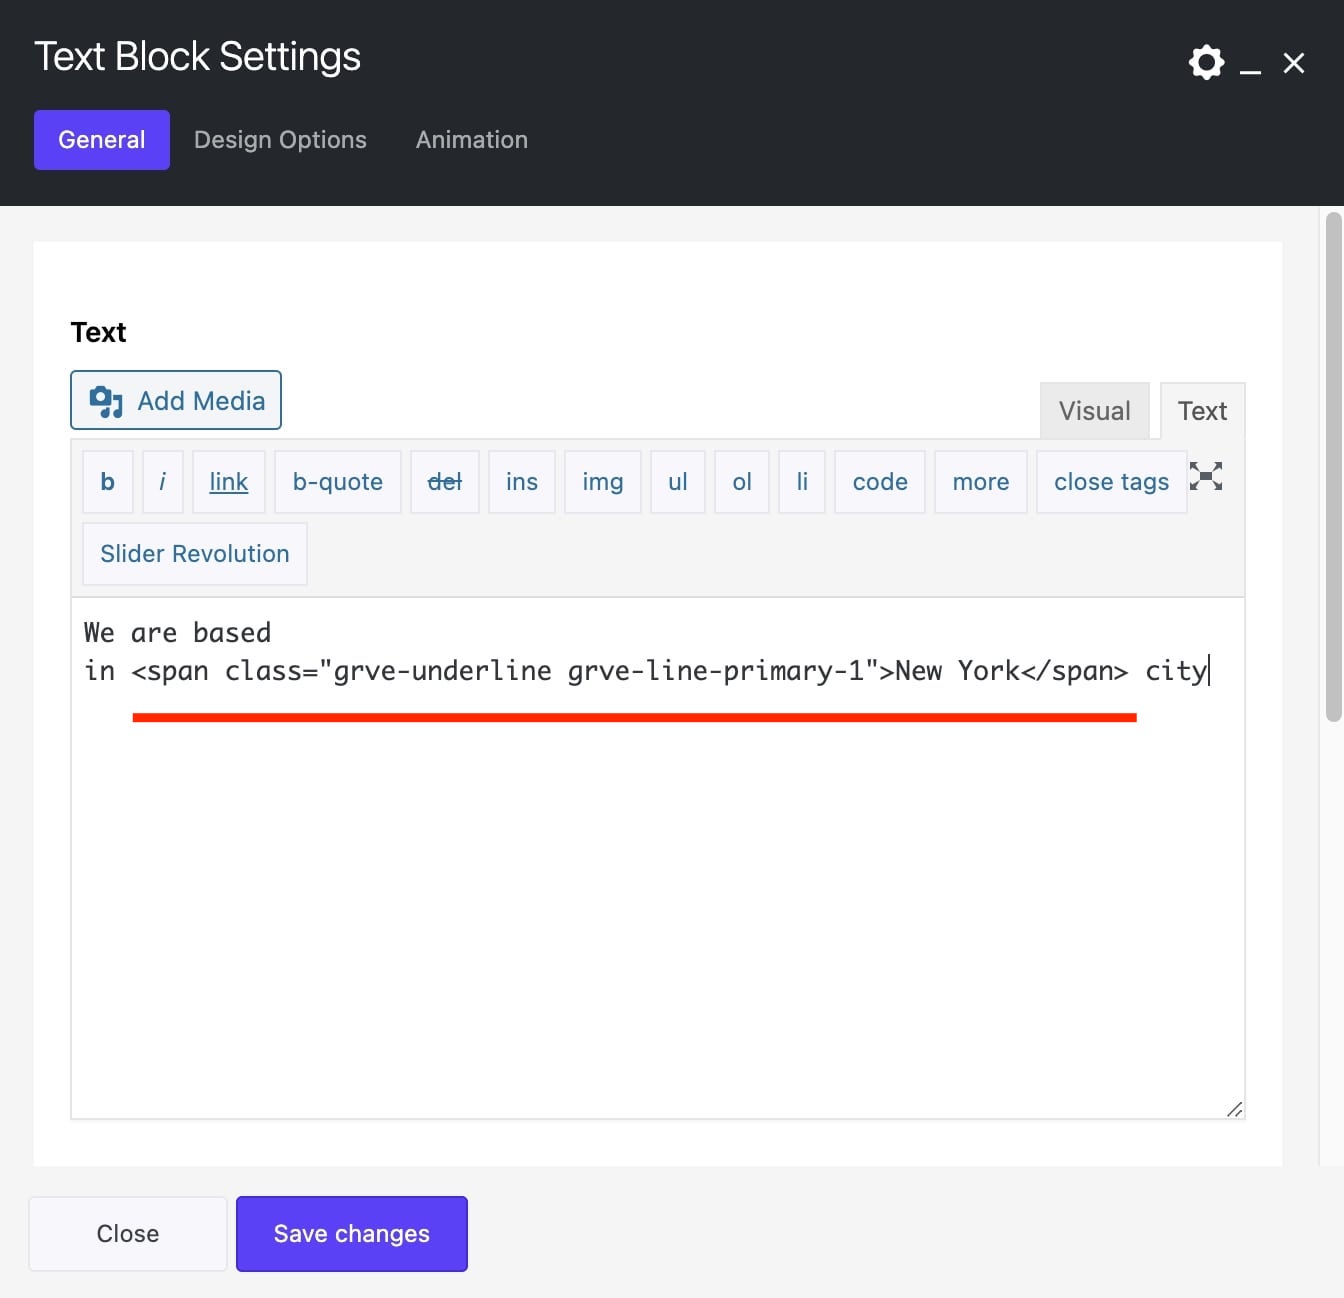Enter distraction-free fullscreen writing mode
This screenshot has height=1298, width=1344.
coord(1206,478)
